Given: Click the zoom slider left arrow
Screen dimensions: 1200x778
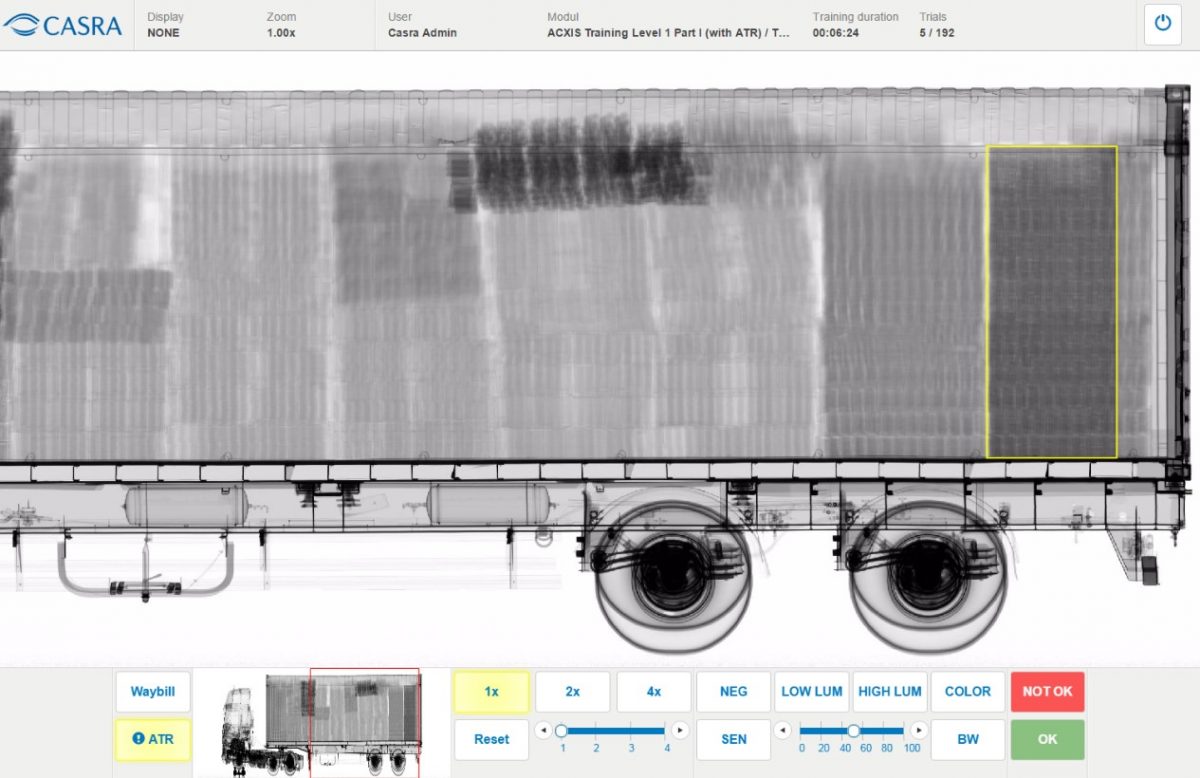Looking at the screenshot, I should [x=543, y=730].
